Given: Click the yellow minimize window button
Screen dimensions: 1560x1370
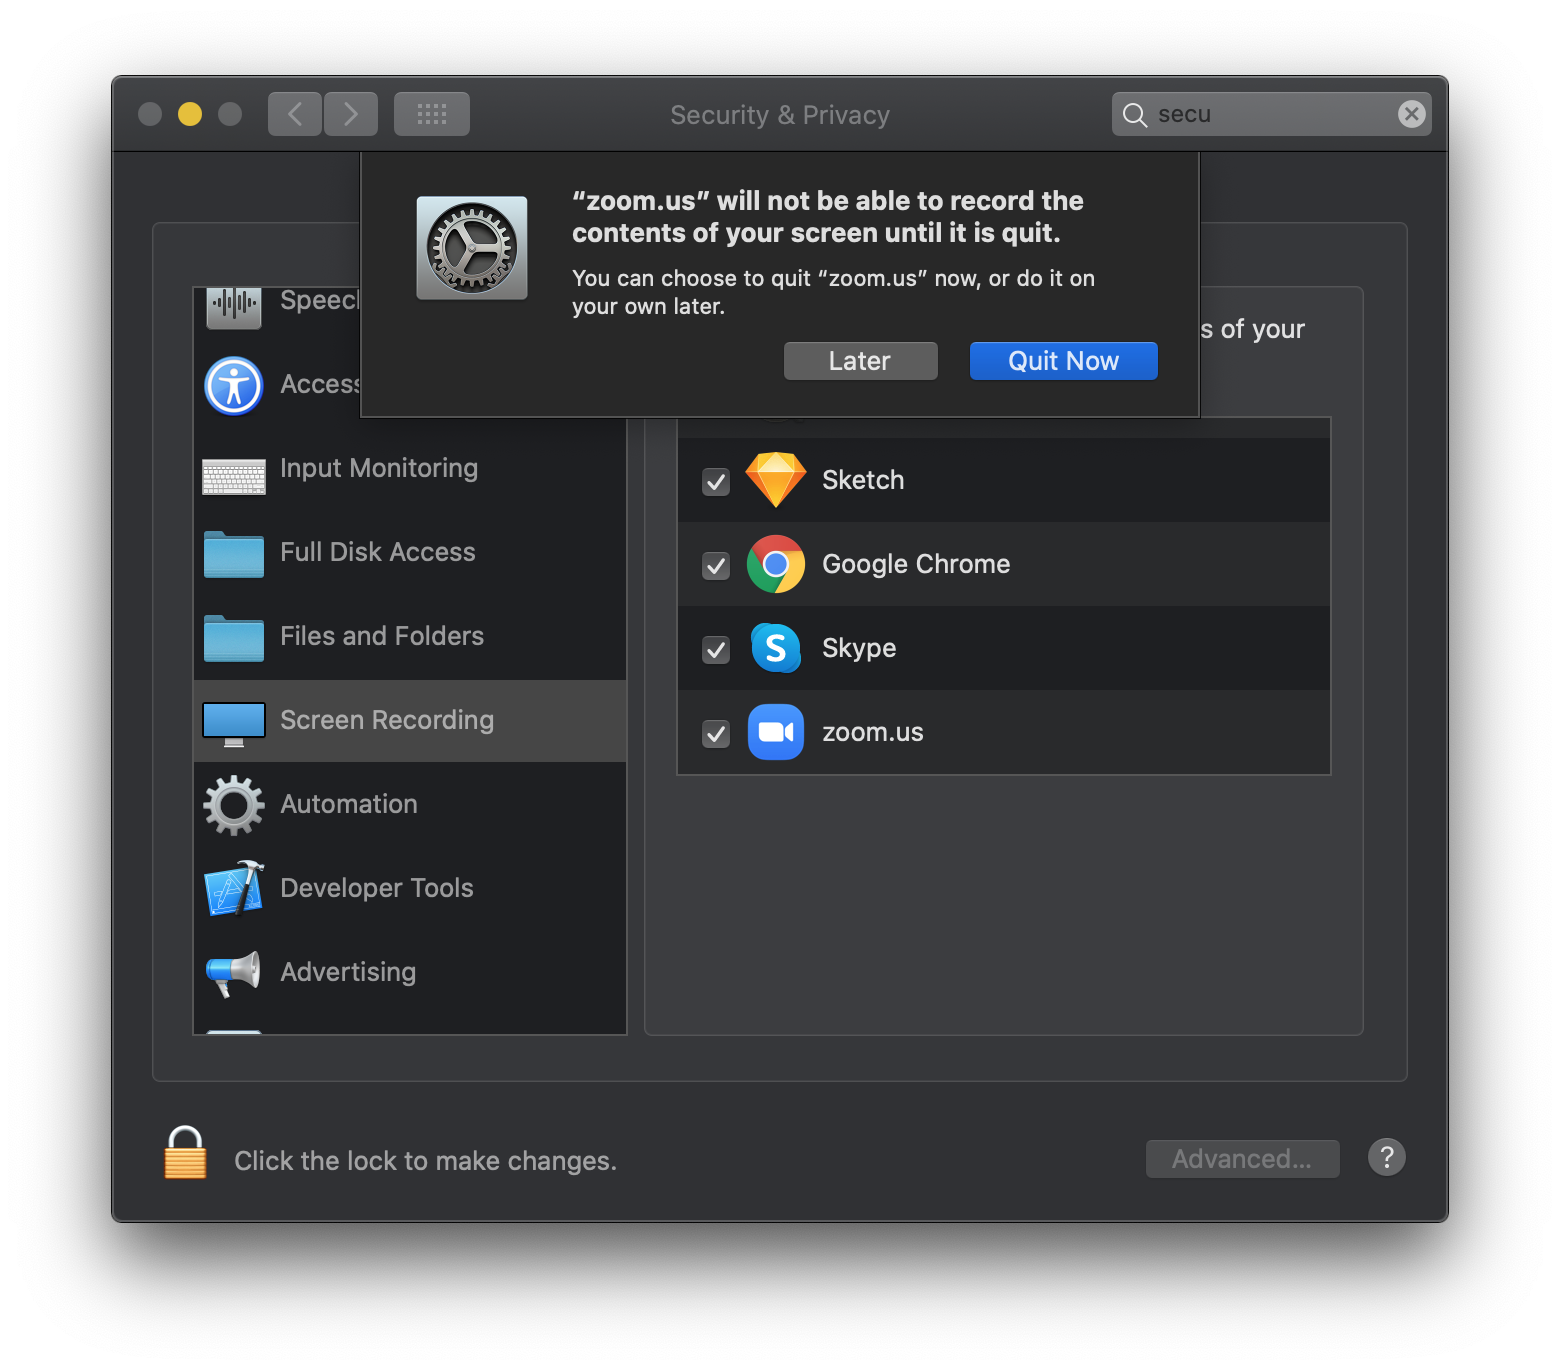Looking at the screenshot, I should click(190, 114).
